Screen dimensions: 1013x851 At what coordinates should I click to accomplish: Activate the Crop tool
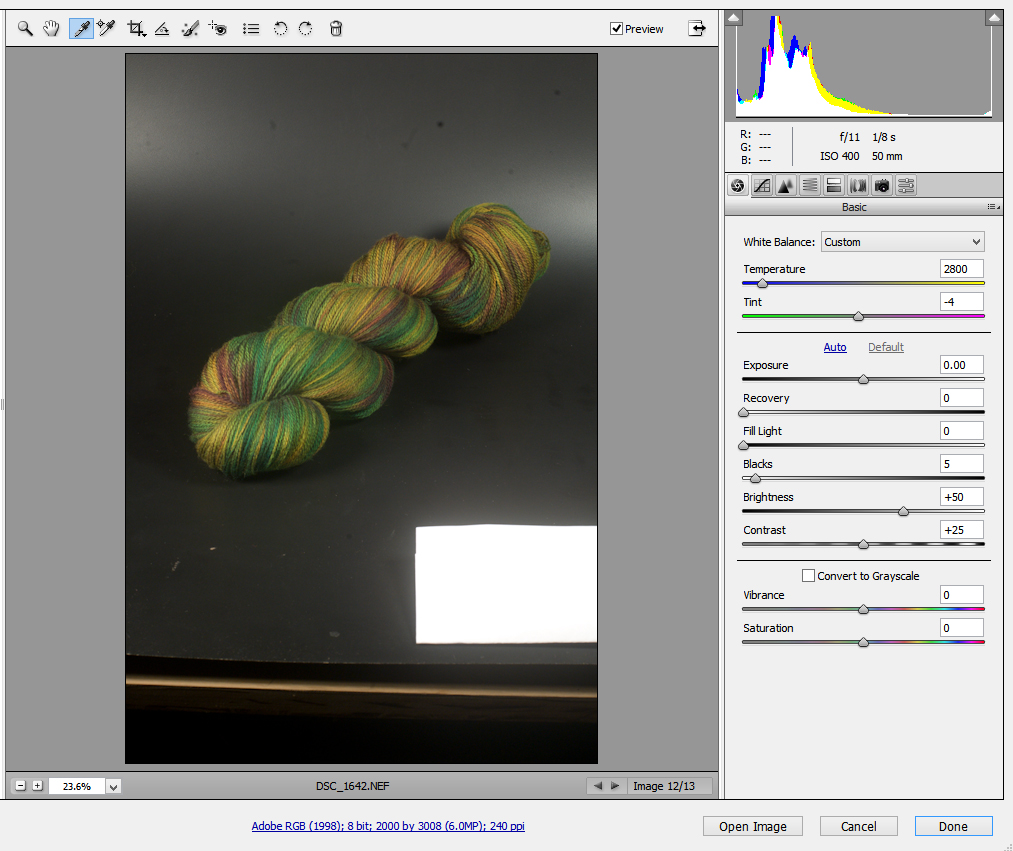(x=136, y=29)
